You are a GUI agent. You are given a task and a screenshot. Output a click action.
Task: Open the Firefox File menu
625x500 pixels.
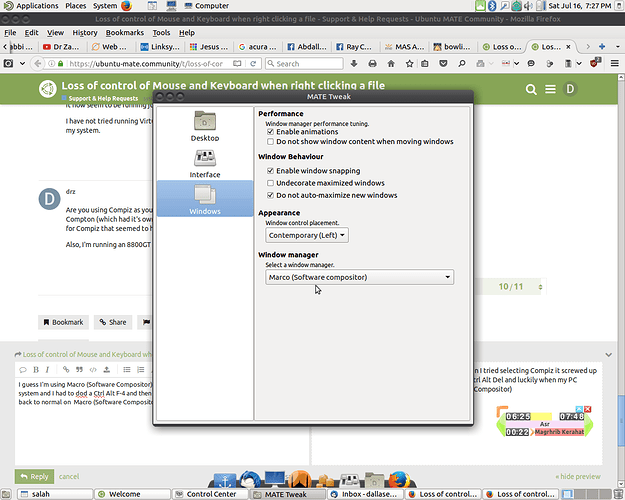pyautogui.click(x=10, y=33)
